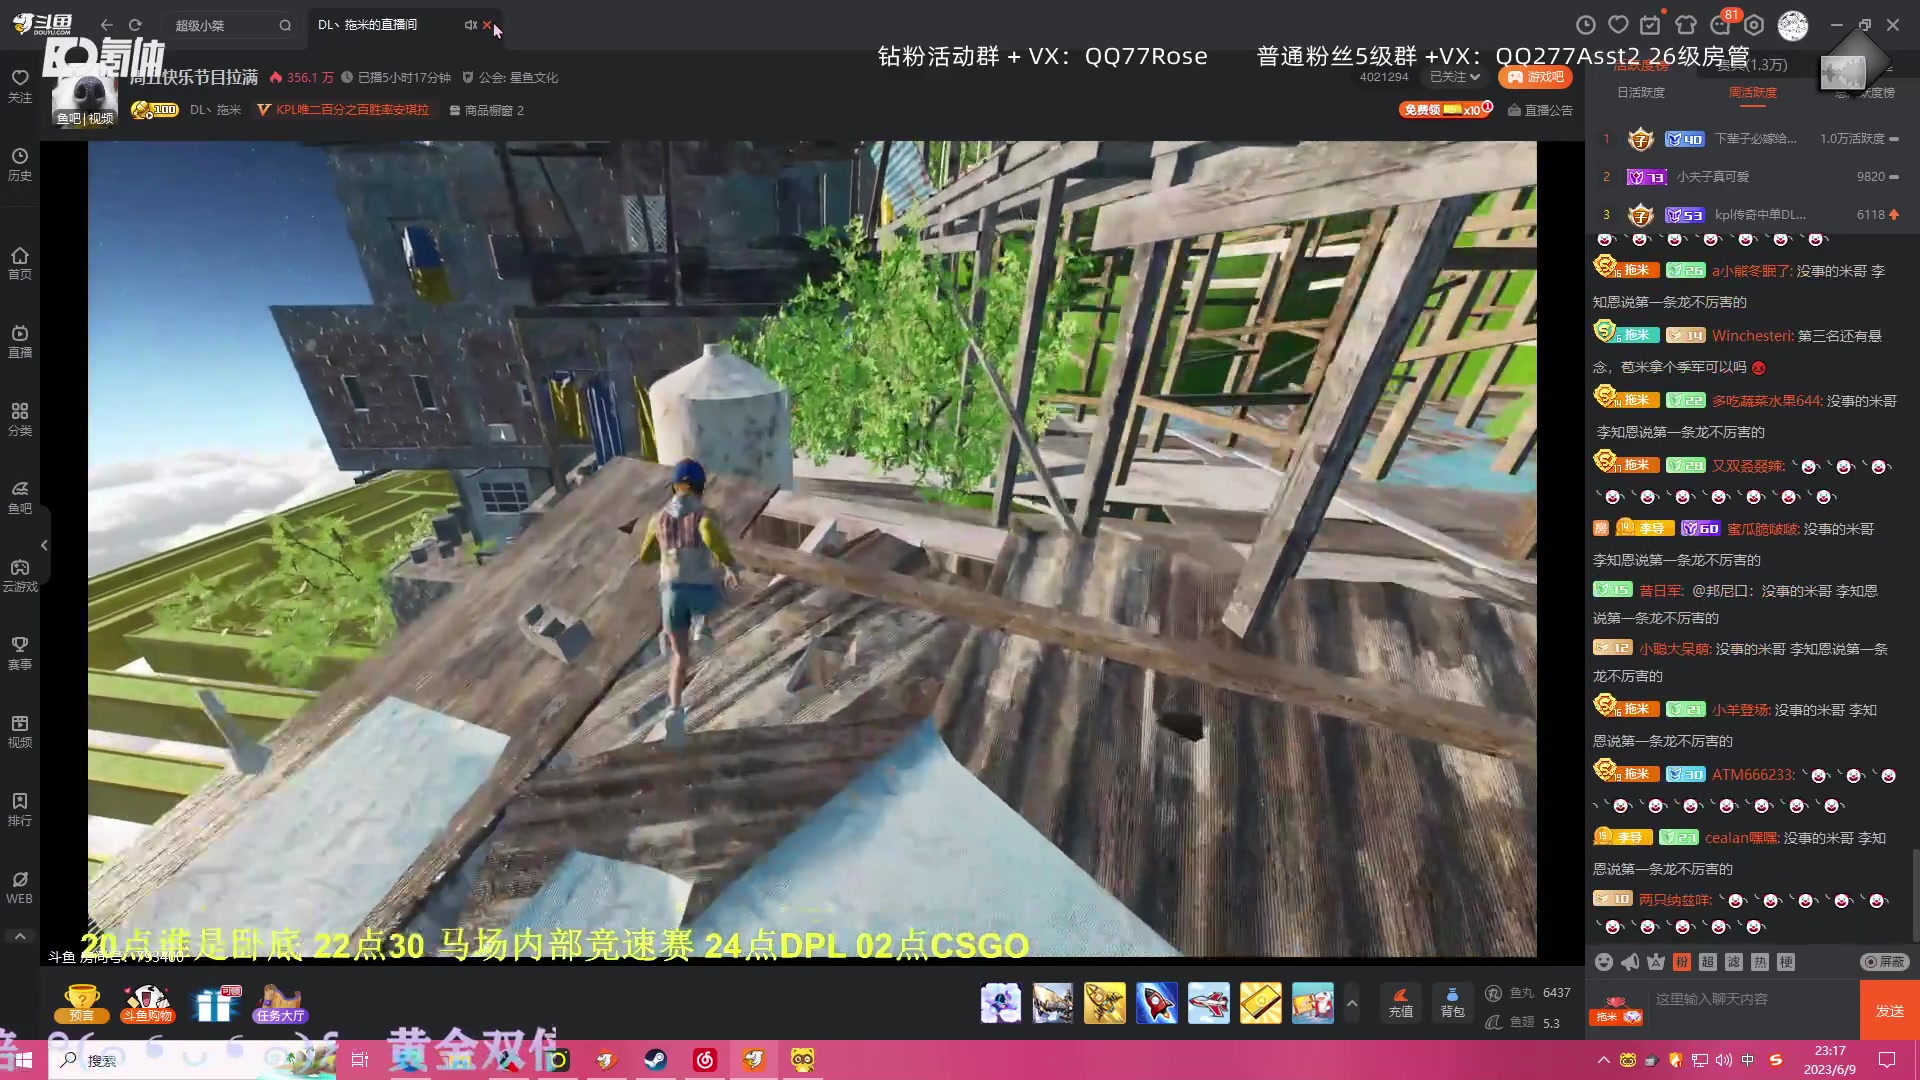The height and width of the screenshot is (1080, 1920).
Task: Open 斗鱼购物 shopping icon
Action: pos(148,1004)
